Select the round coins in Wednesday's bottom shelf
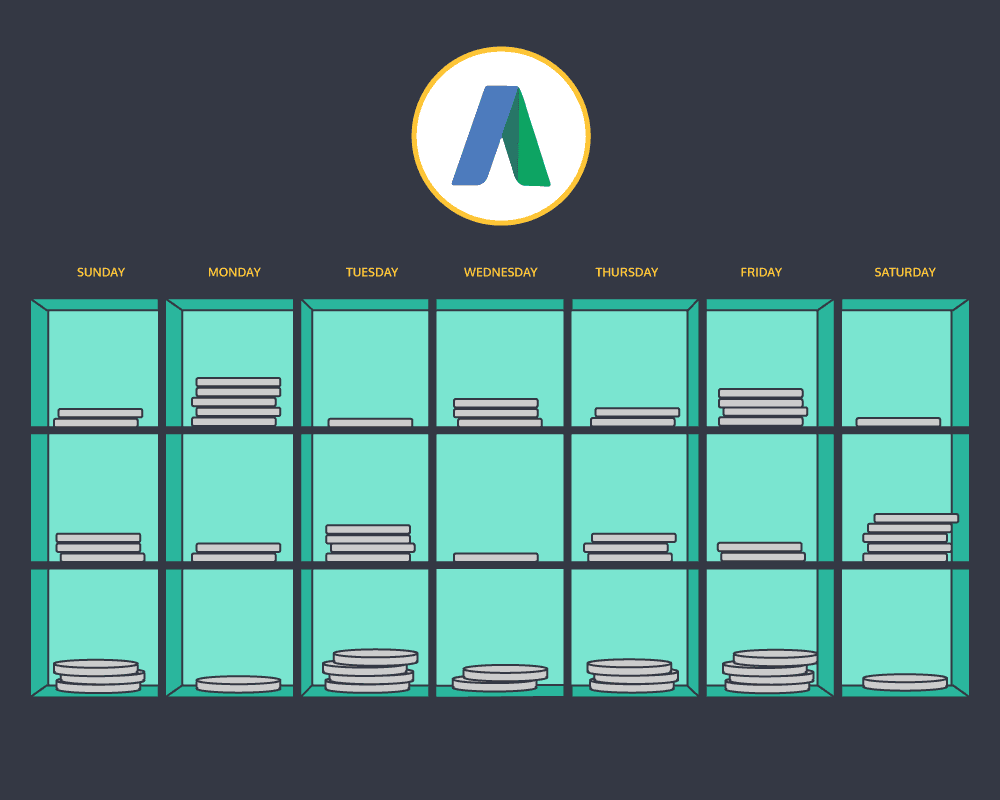The width and height of the screenshot is (1000, 800). pyautogui.click(x=500, y=678)
